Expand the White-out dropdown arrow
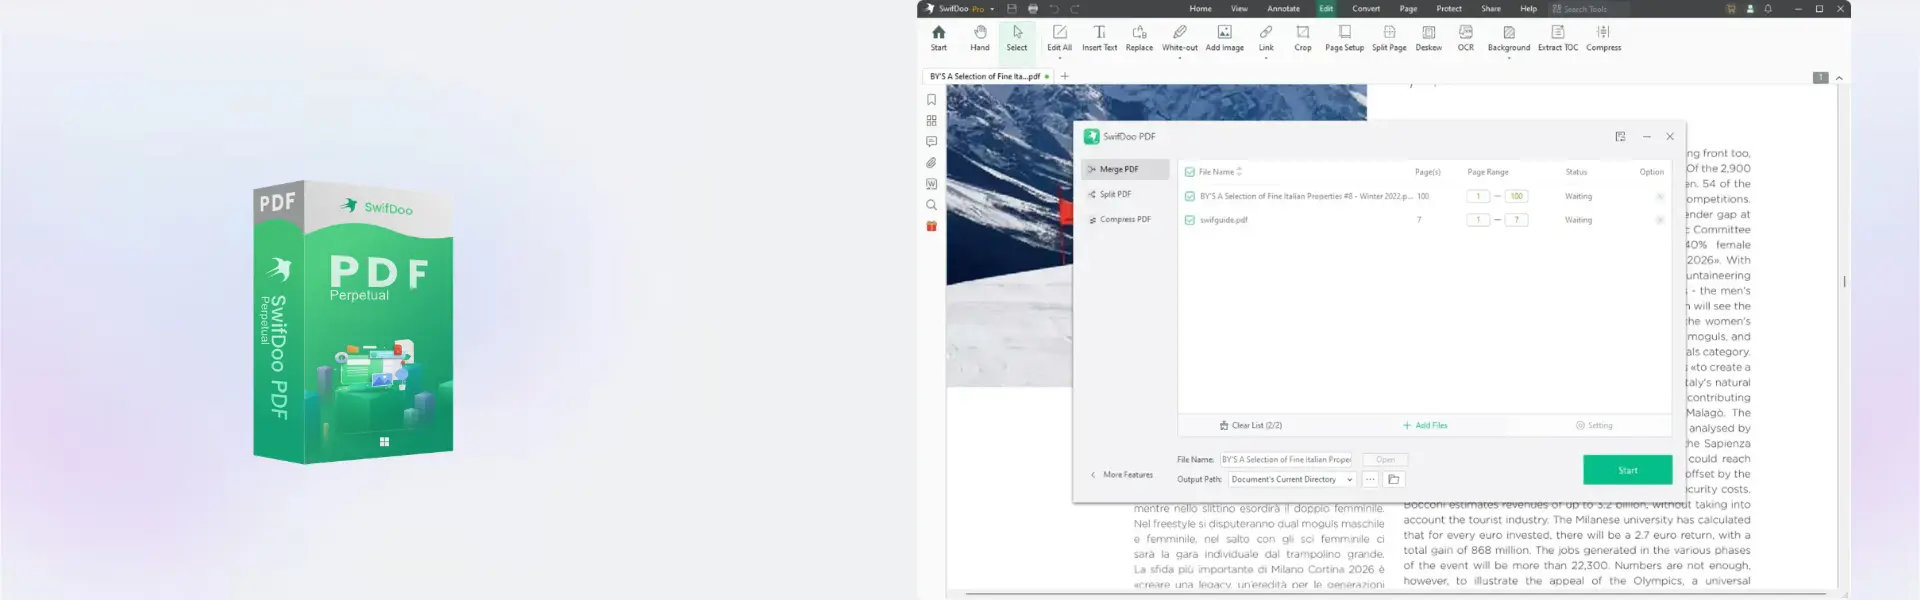Screen dimensions: 1920x600 pyautogui.click(x=1180, y=58)
